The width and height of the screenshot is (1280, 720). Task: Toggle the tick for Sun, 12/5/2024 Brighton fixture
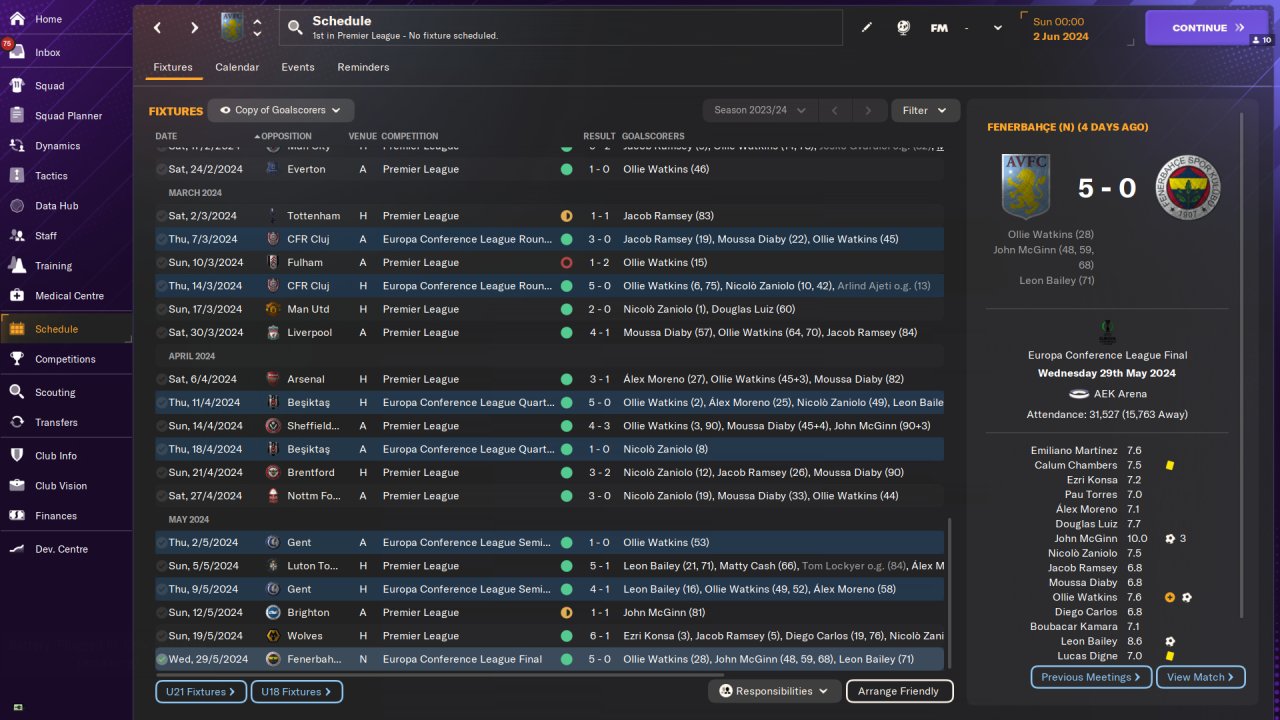[x=162, y=613]
